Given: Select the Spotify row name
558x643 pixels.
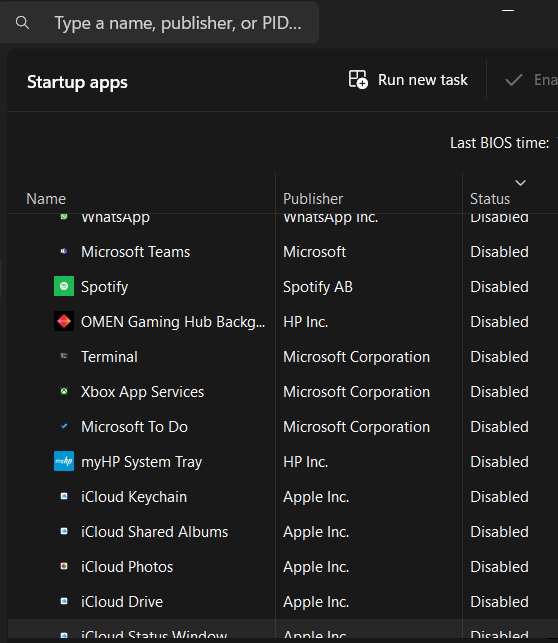Looking at the screenshot, I should 105,287.
